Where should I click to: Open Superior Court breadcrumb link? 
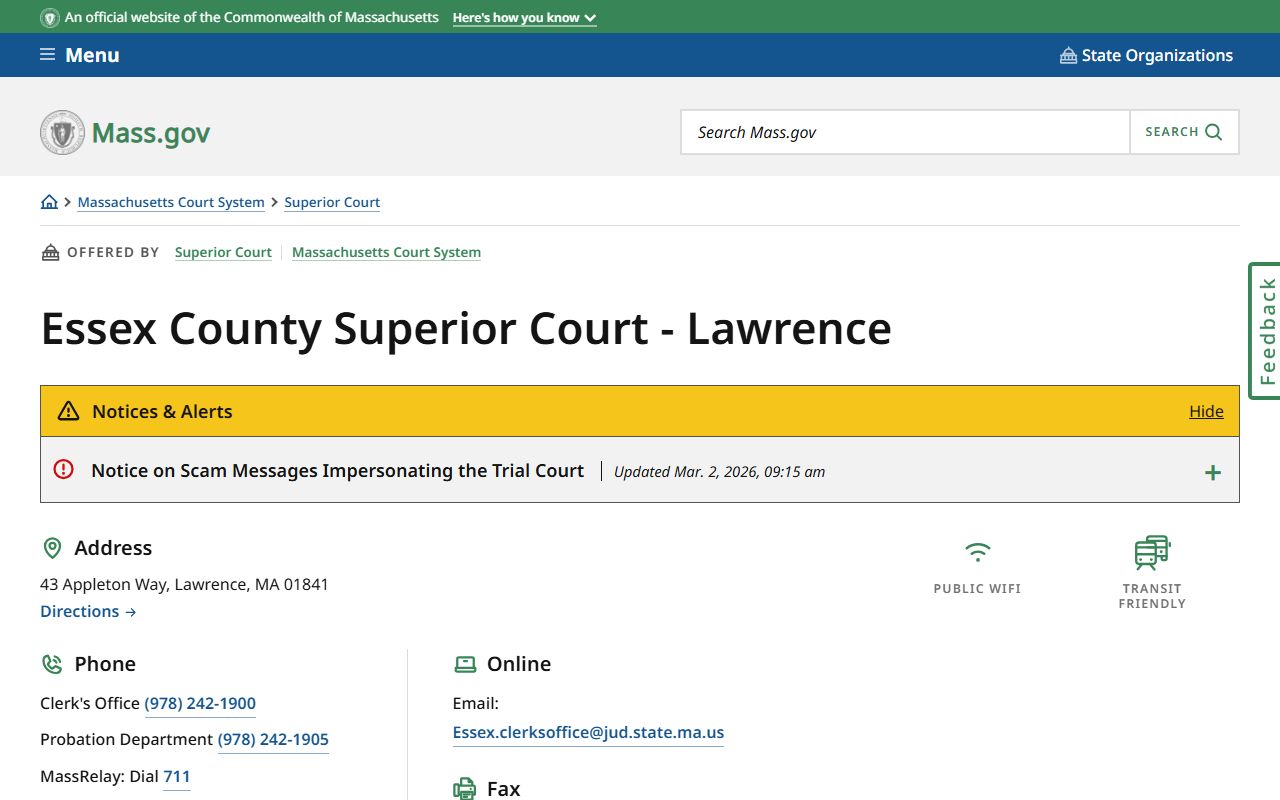tap(332, 202)
